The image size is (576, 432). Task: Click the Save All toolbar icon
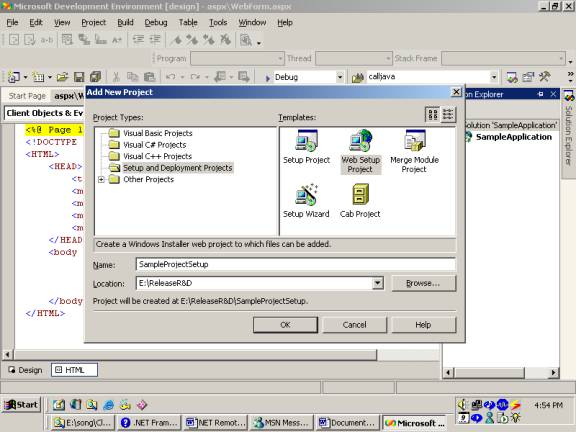coord(95,77)
